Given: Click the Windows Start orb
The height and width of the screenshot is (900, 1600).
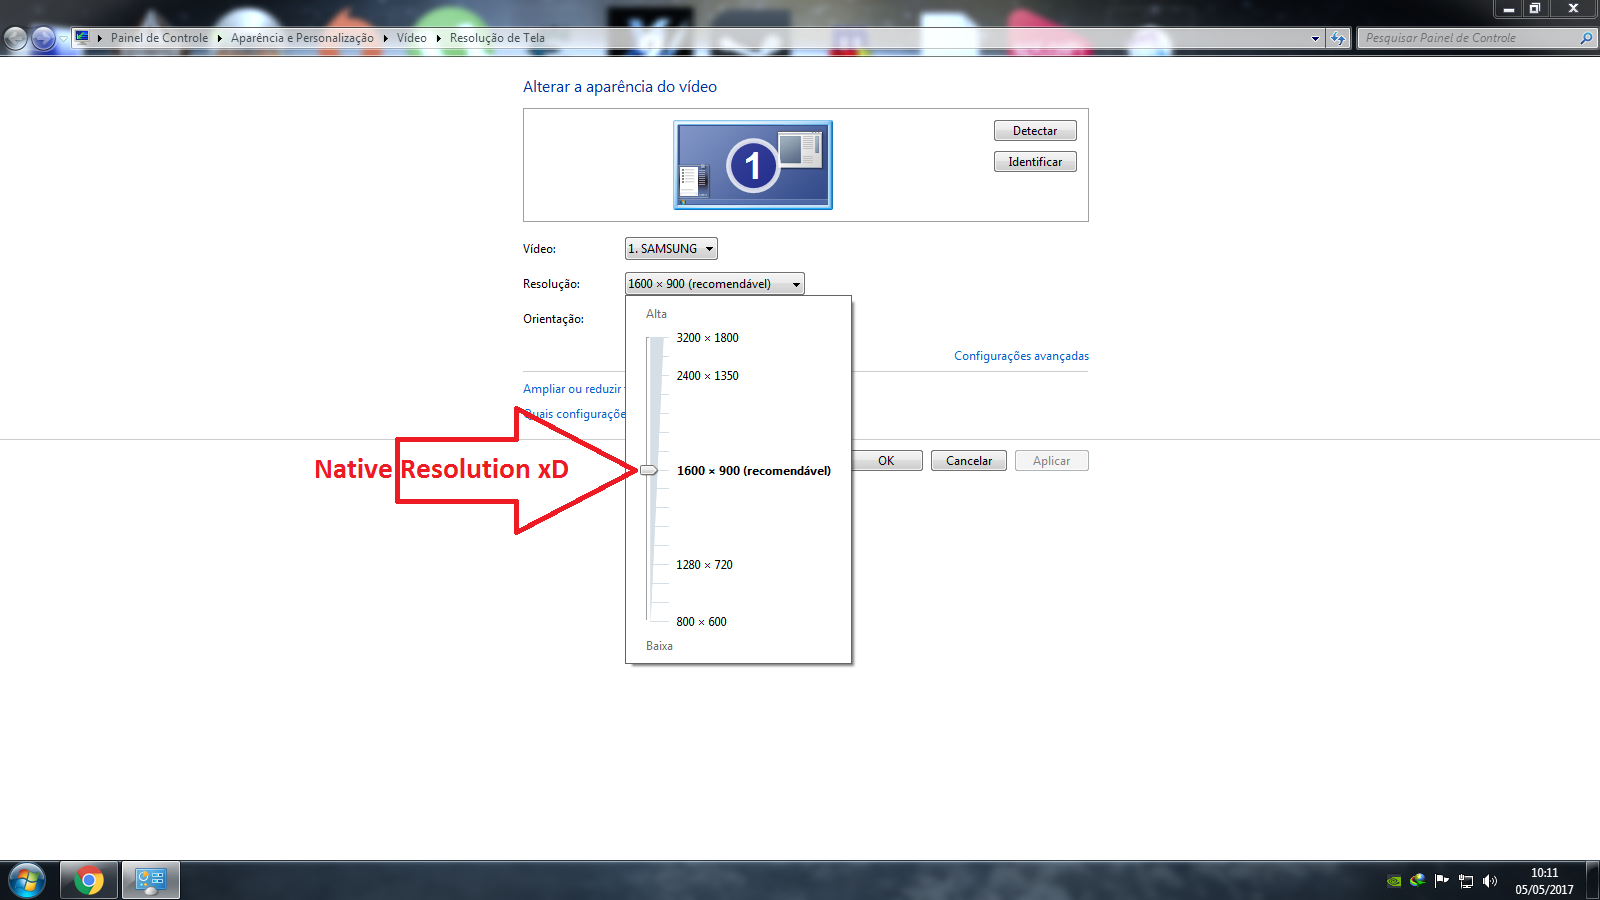Looking at the screenshot, I should (27, 880).
